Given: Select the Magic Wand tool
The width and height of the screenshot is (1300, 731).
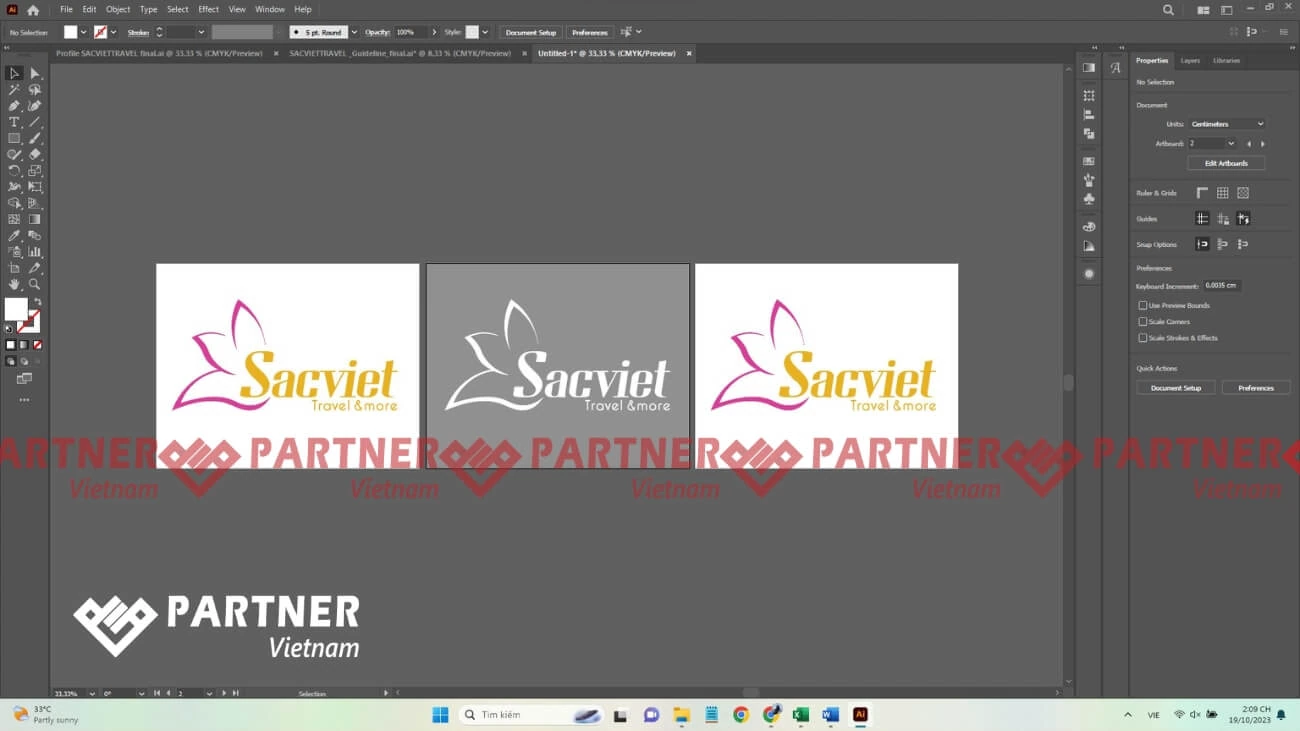Looking at the screenshot, I should [14, 89].
